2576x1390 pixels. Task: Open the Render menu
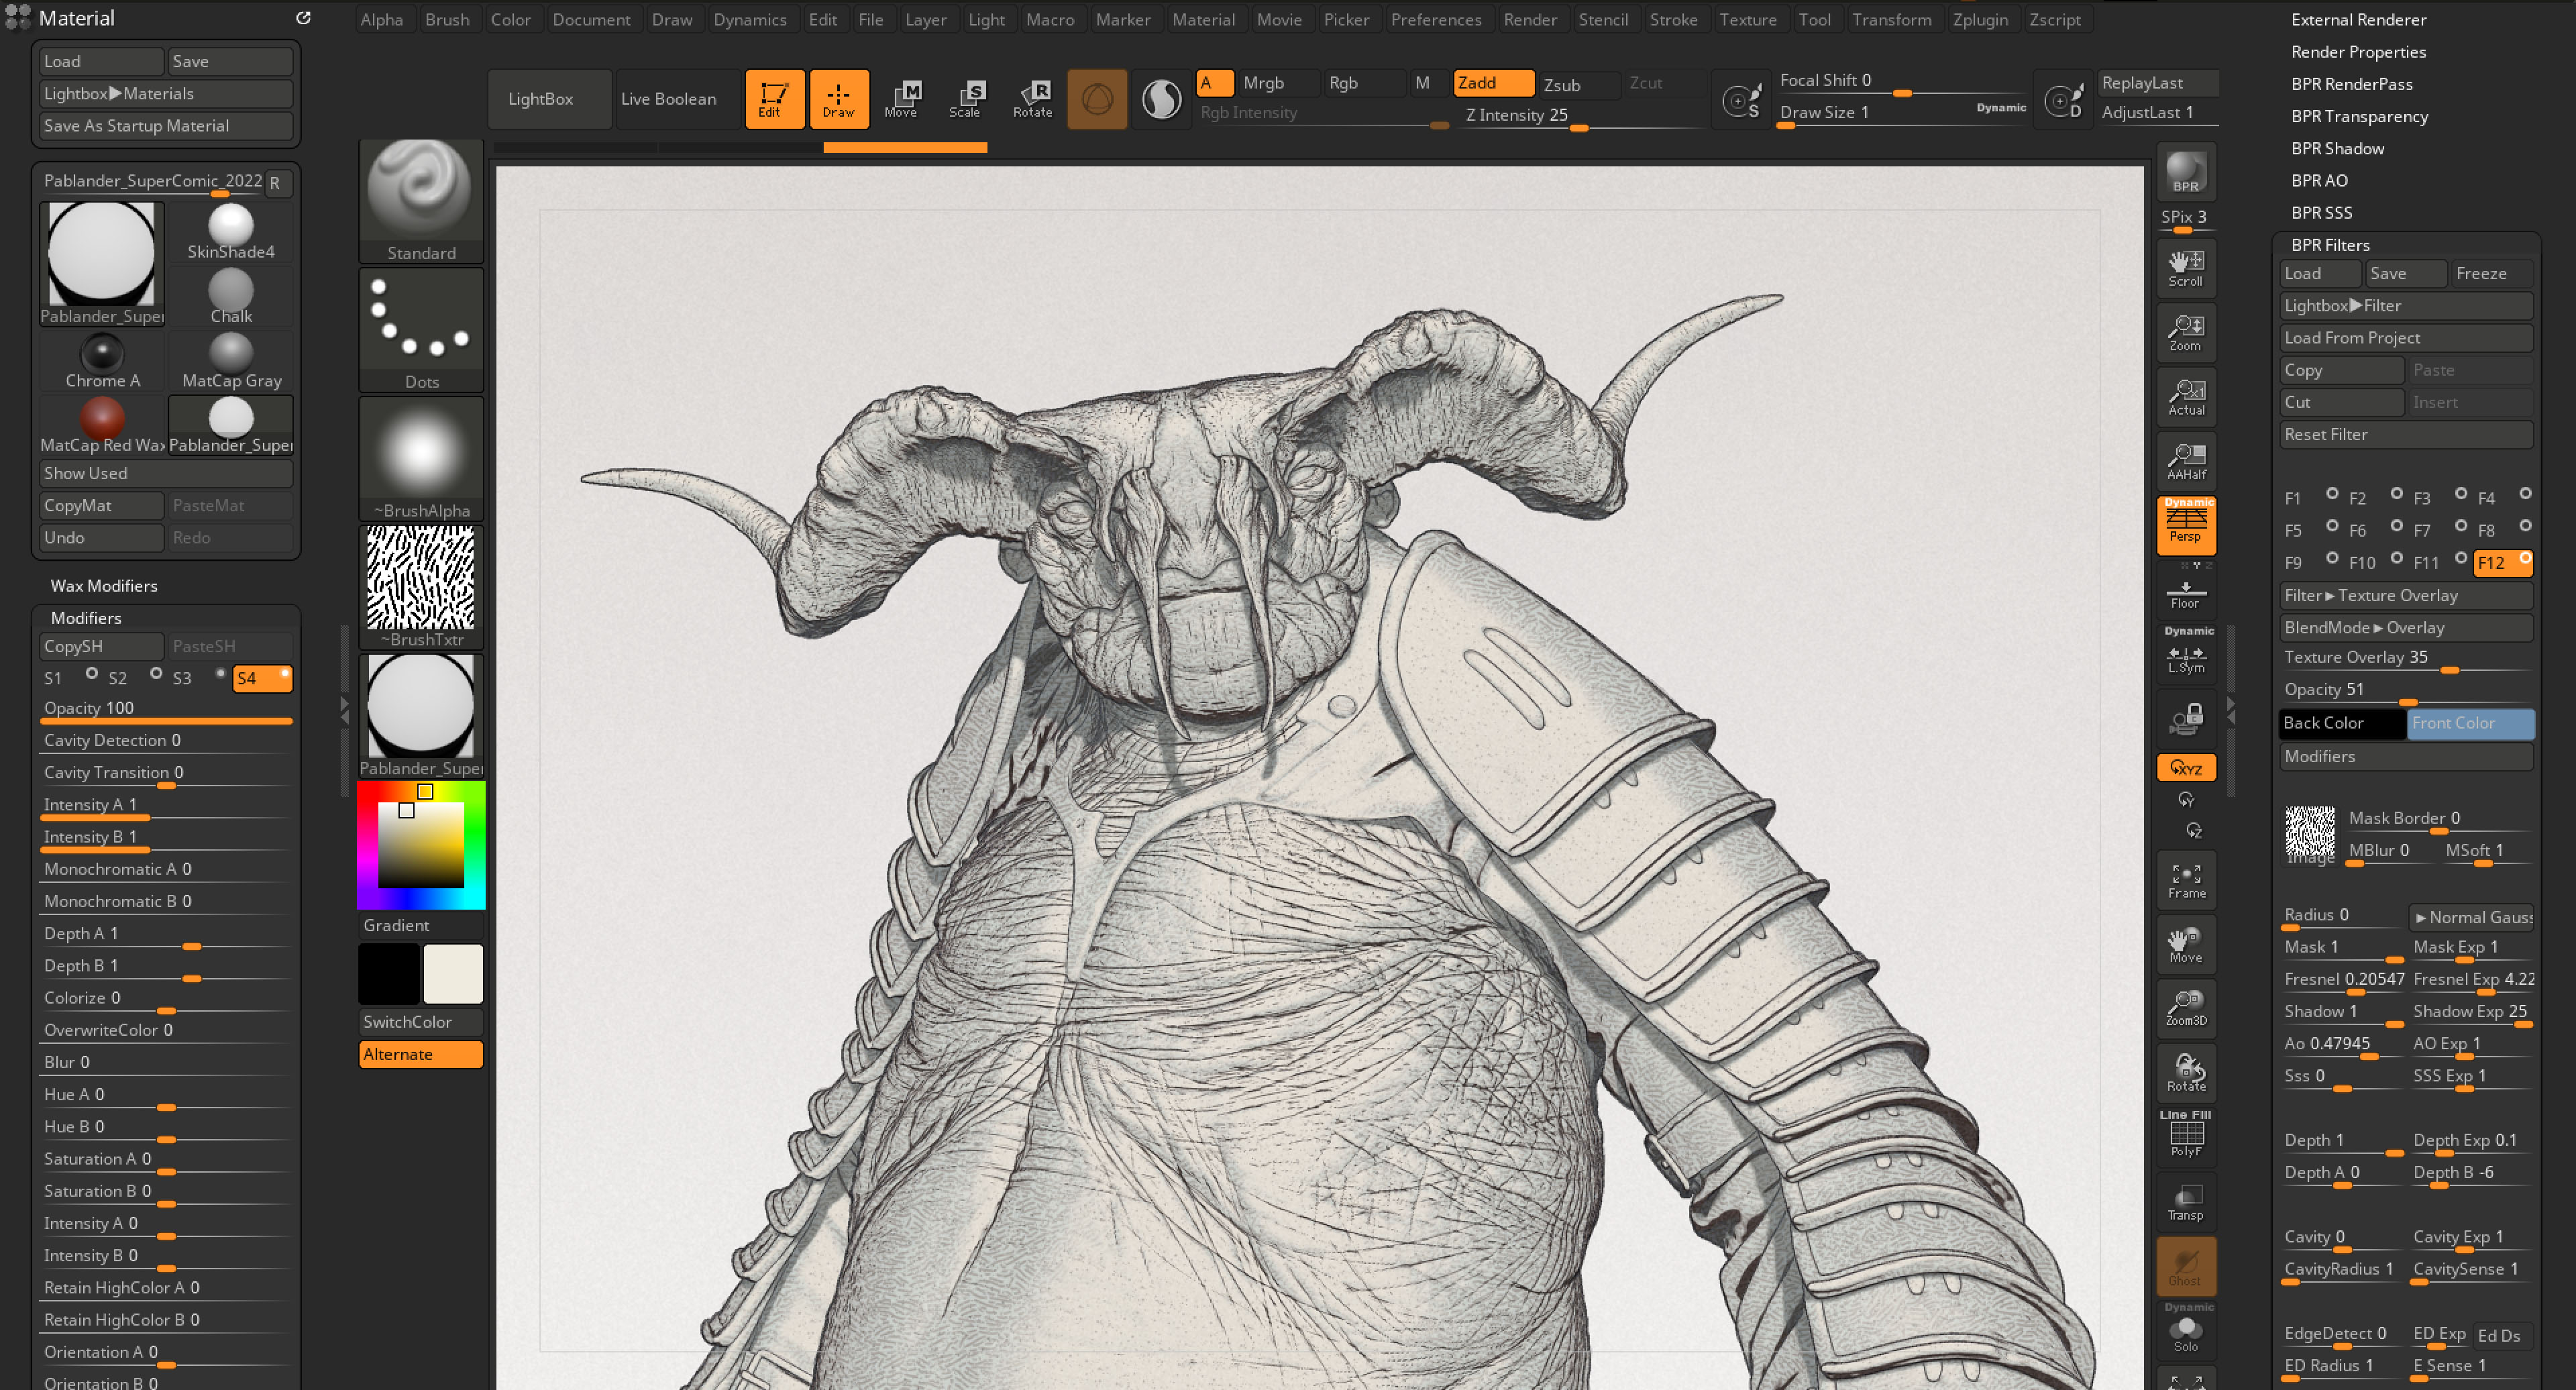pos(1530,19)
